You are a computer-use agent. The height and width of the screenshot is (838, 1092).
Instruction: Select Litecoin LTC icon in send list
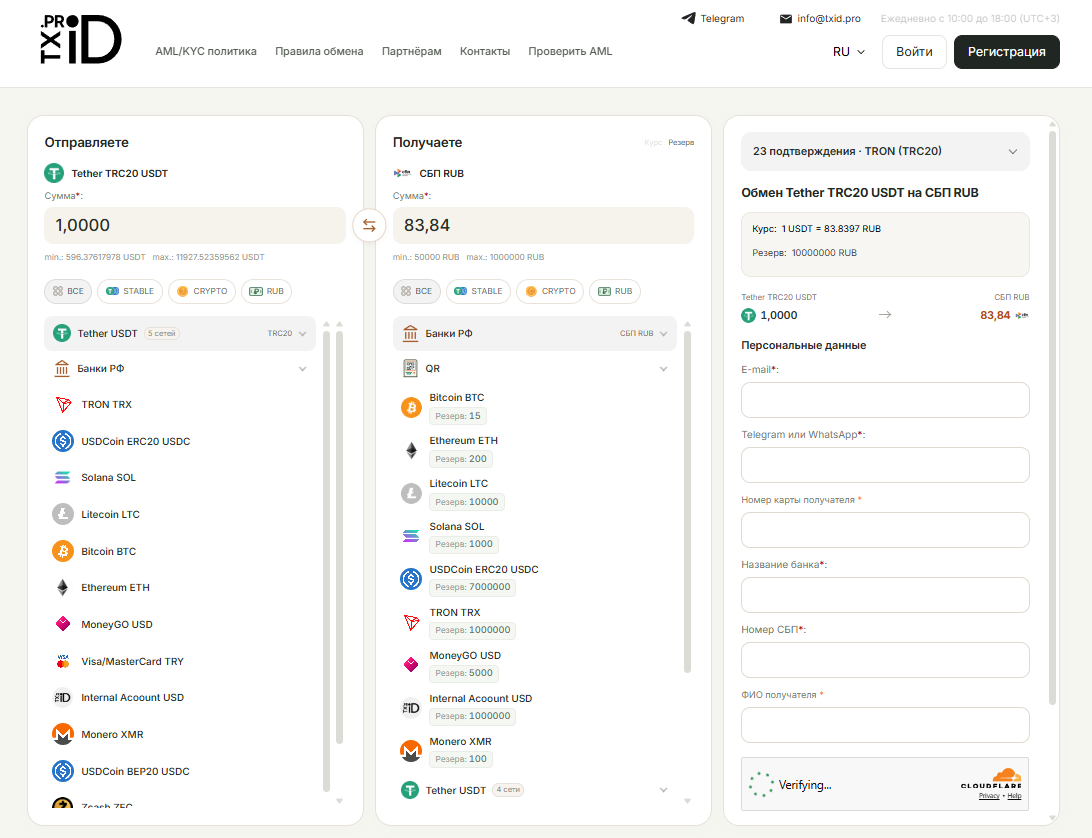[63, 515]
